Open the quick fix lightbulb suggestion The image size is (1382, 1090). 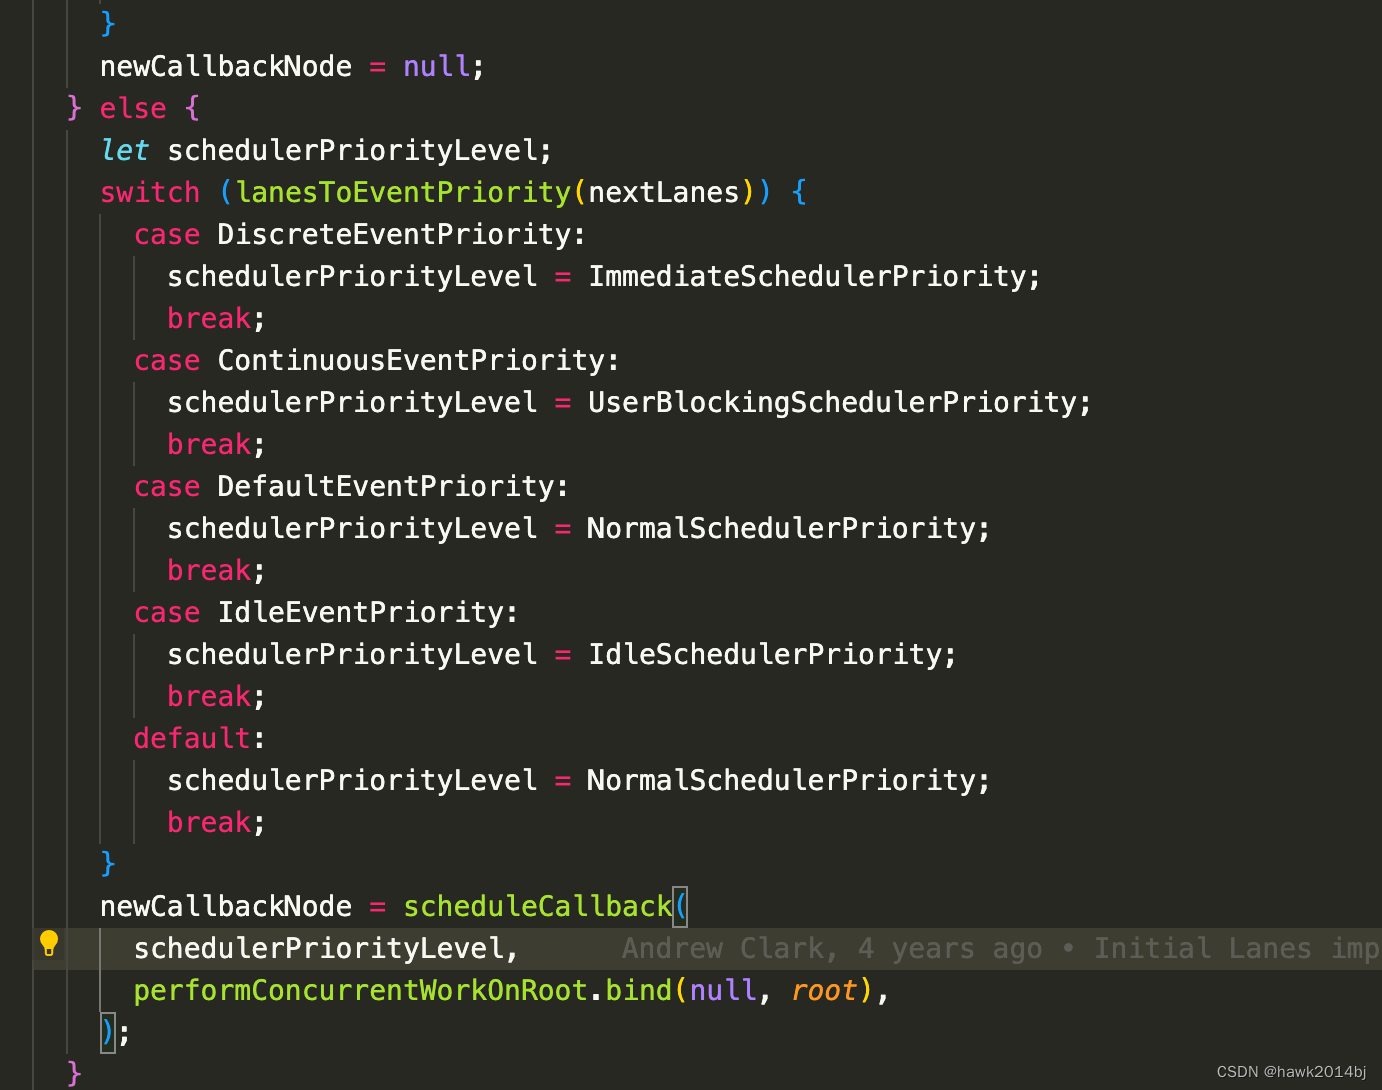50,943
